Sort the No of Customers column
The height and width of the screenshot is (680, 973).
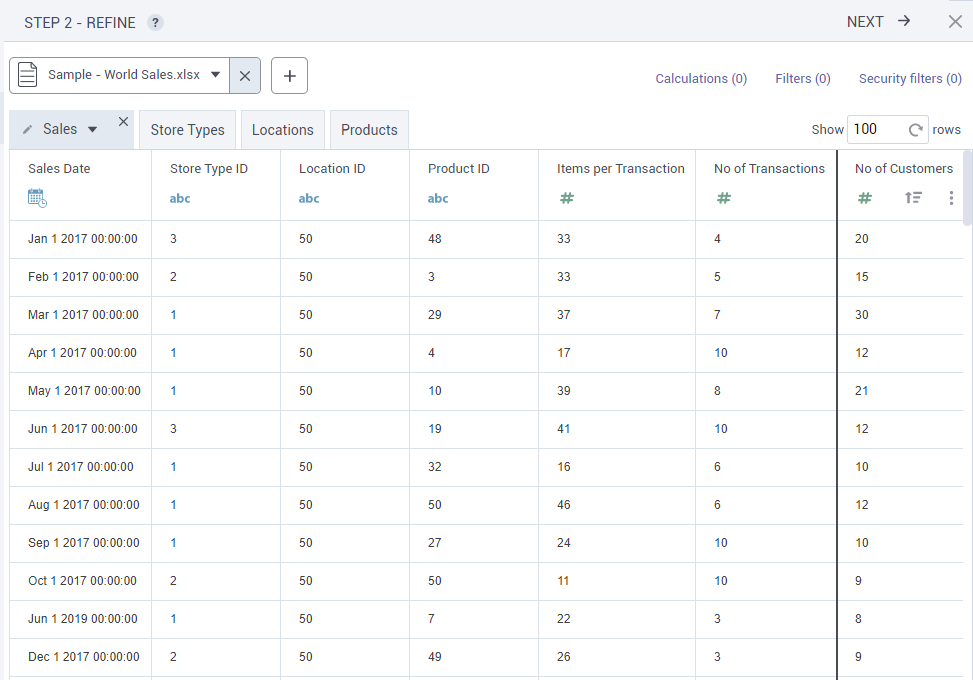pyautogui.click(x=913, y=198)
